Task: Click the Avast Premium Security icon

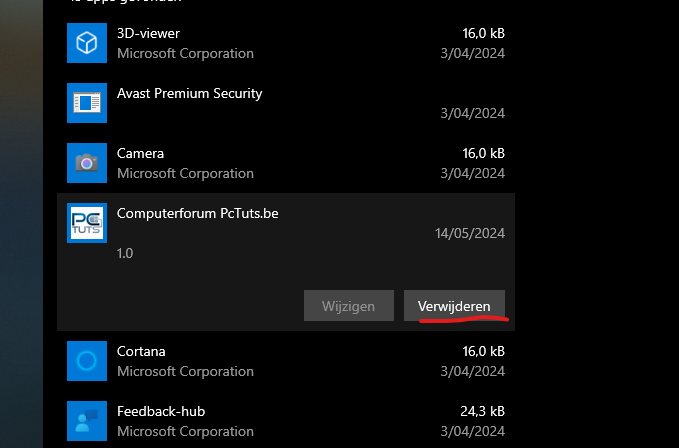Action: 87,103
